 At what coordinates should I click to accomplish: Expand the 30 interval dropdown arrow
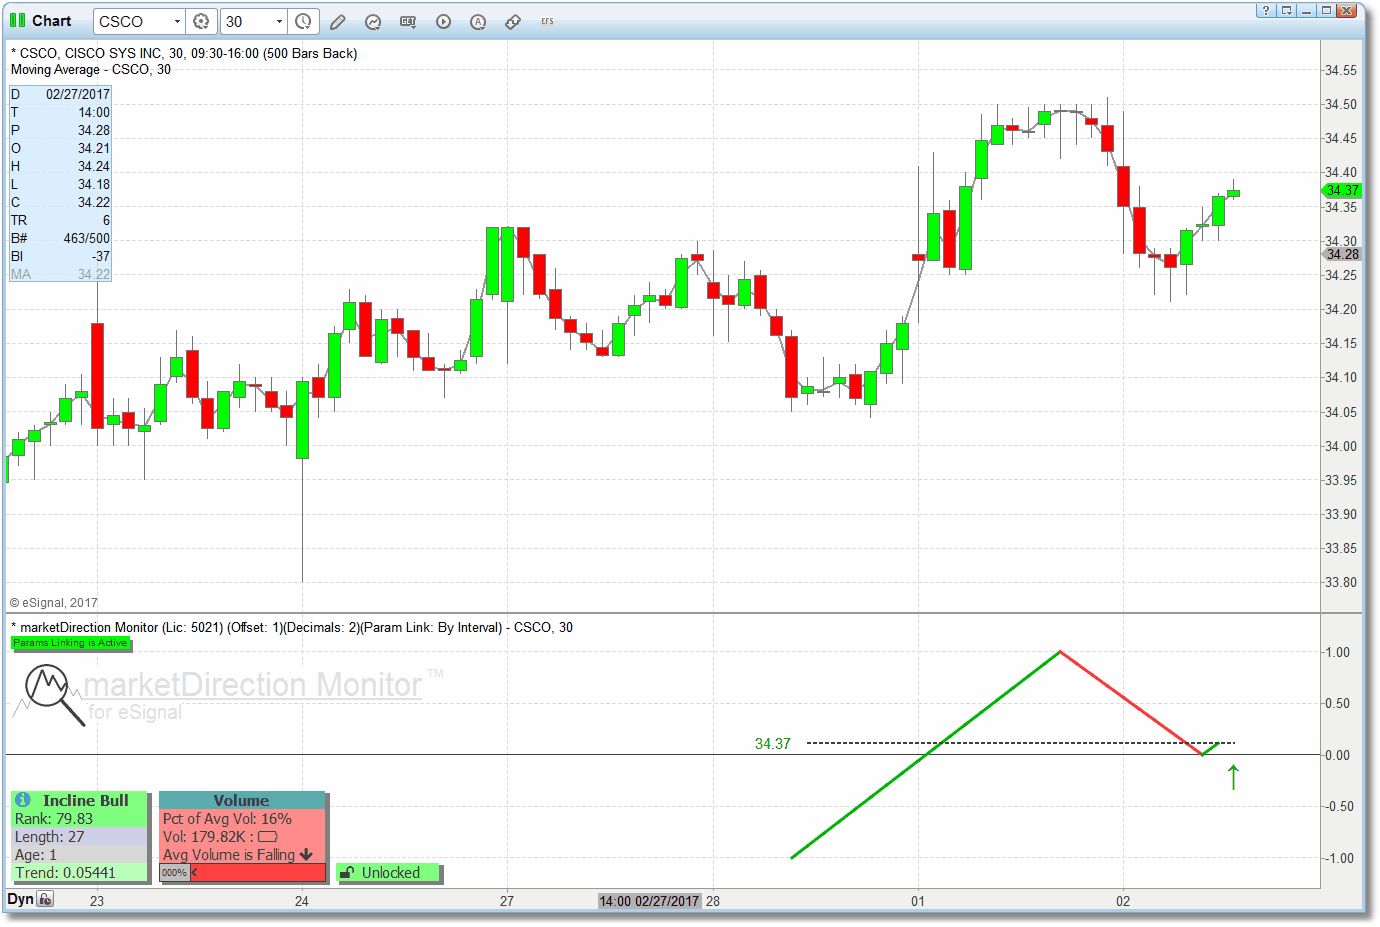point(279,21)
